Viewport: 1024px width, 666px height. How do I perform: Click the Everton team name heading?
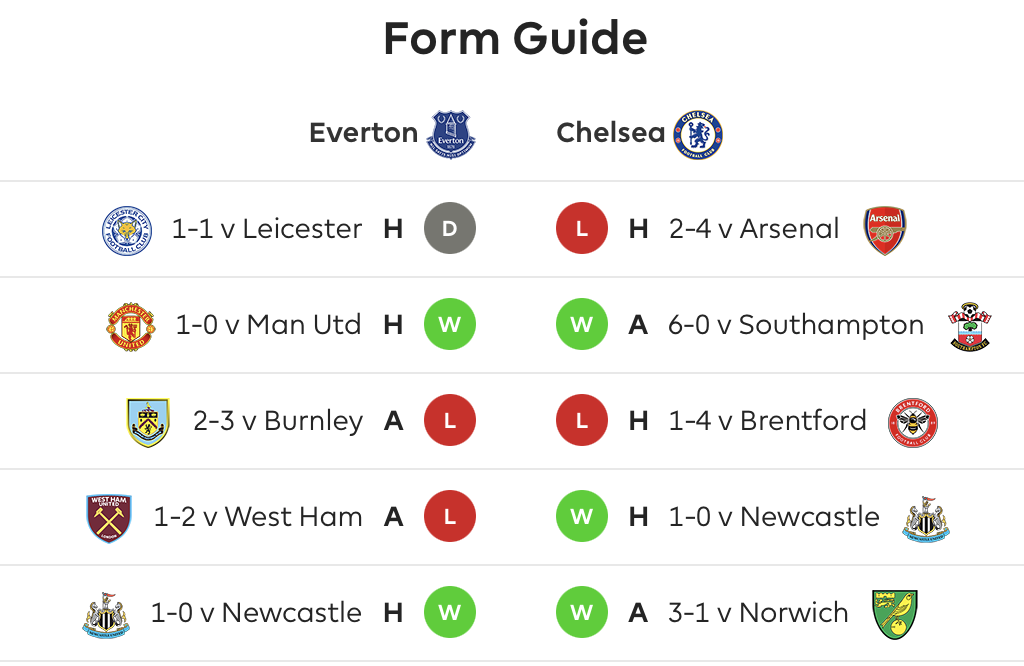pyautogui.click(x=363, y=133)
